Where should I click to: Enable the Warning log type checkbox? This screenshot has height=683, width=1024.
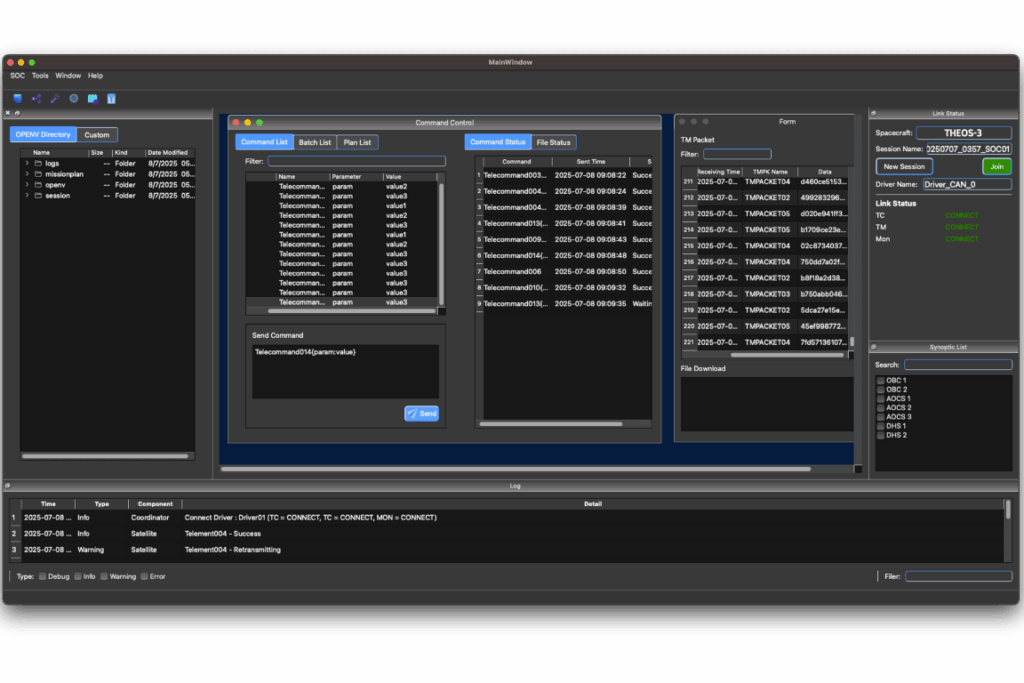pos(104,576)
